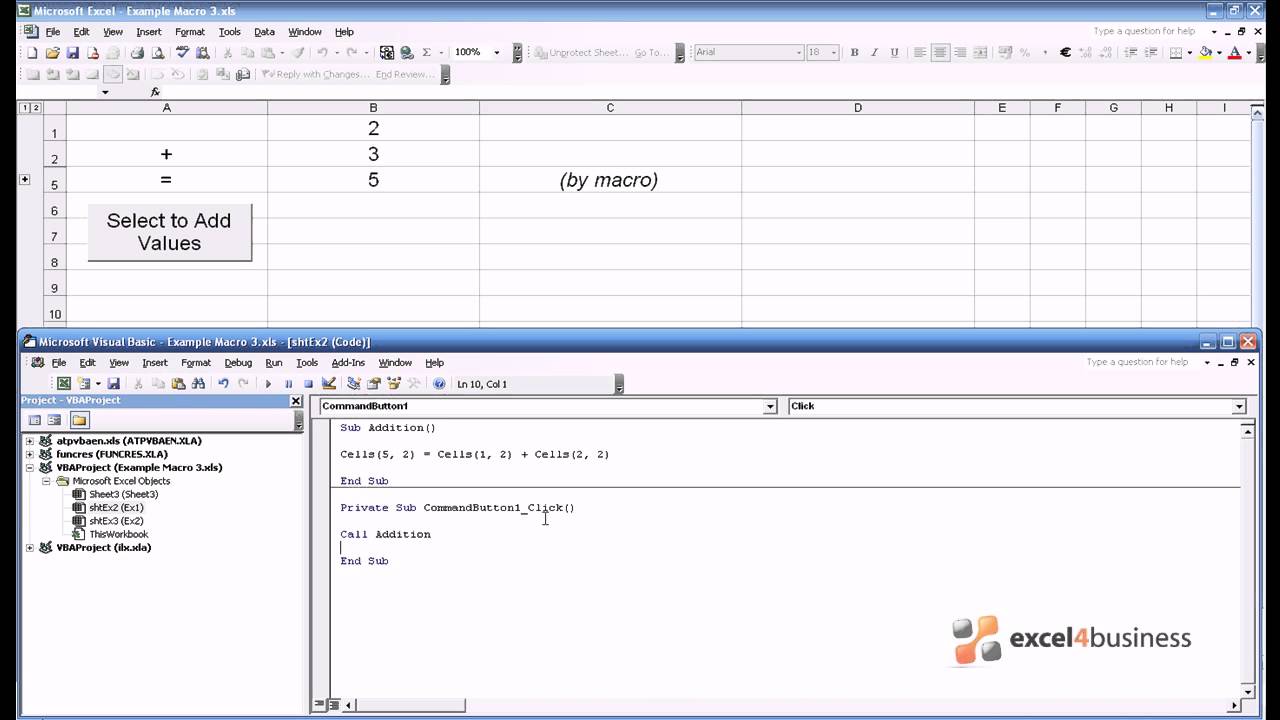Toggle the Center alignment button
1280x720 pixels.
[939, 53]
